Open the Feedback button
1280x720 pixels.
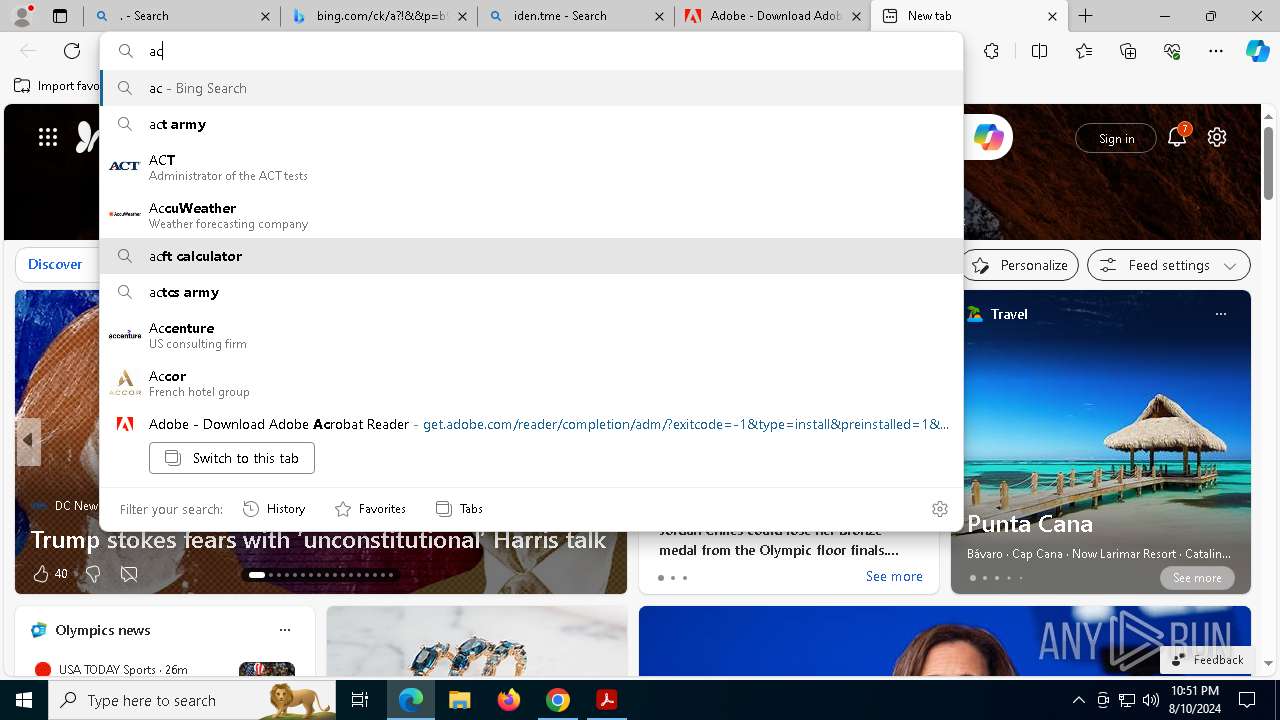pos(1207,659)
